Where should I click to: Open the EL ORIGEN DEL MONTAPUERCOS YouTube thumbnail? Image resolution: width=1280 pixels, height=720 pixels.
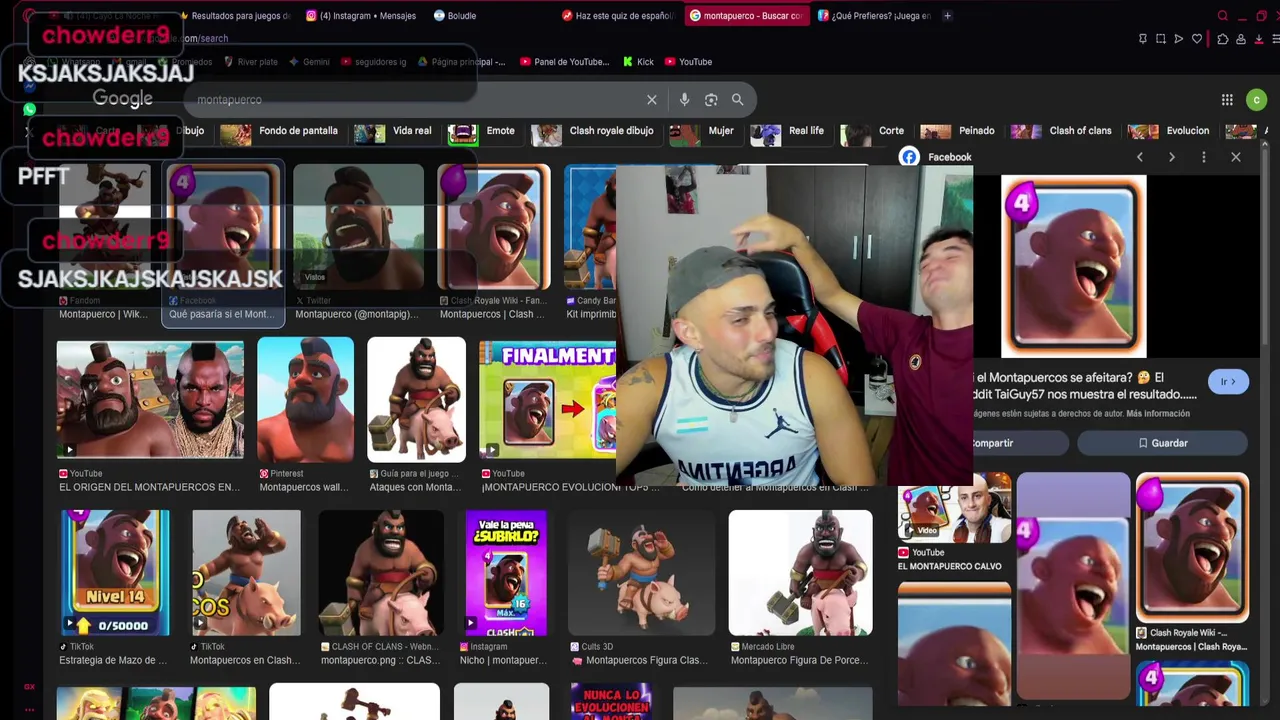pos(150,399)
